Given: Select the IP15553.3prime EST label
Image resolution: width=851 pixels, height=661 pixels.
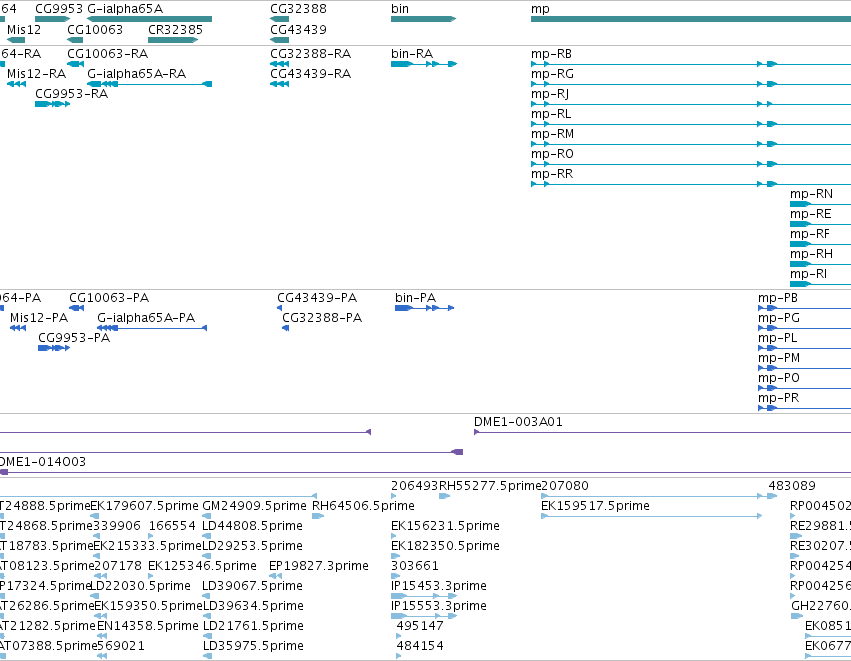Looking at the screenshot, I should coord(439,606).
